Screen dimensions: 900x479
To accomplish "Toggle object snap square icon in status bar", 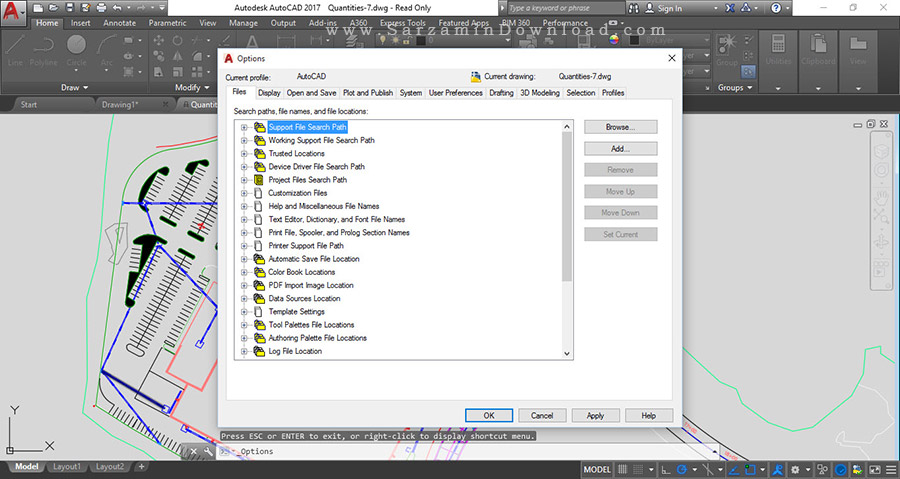I will (750, 470).
